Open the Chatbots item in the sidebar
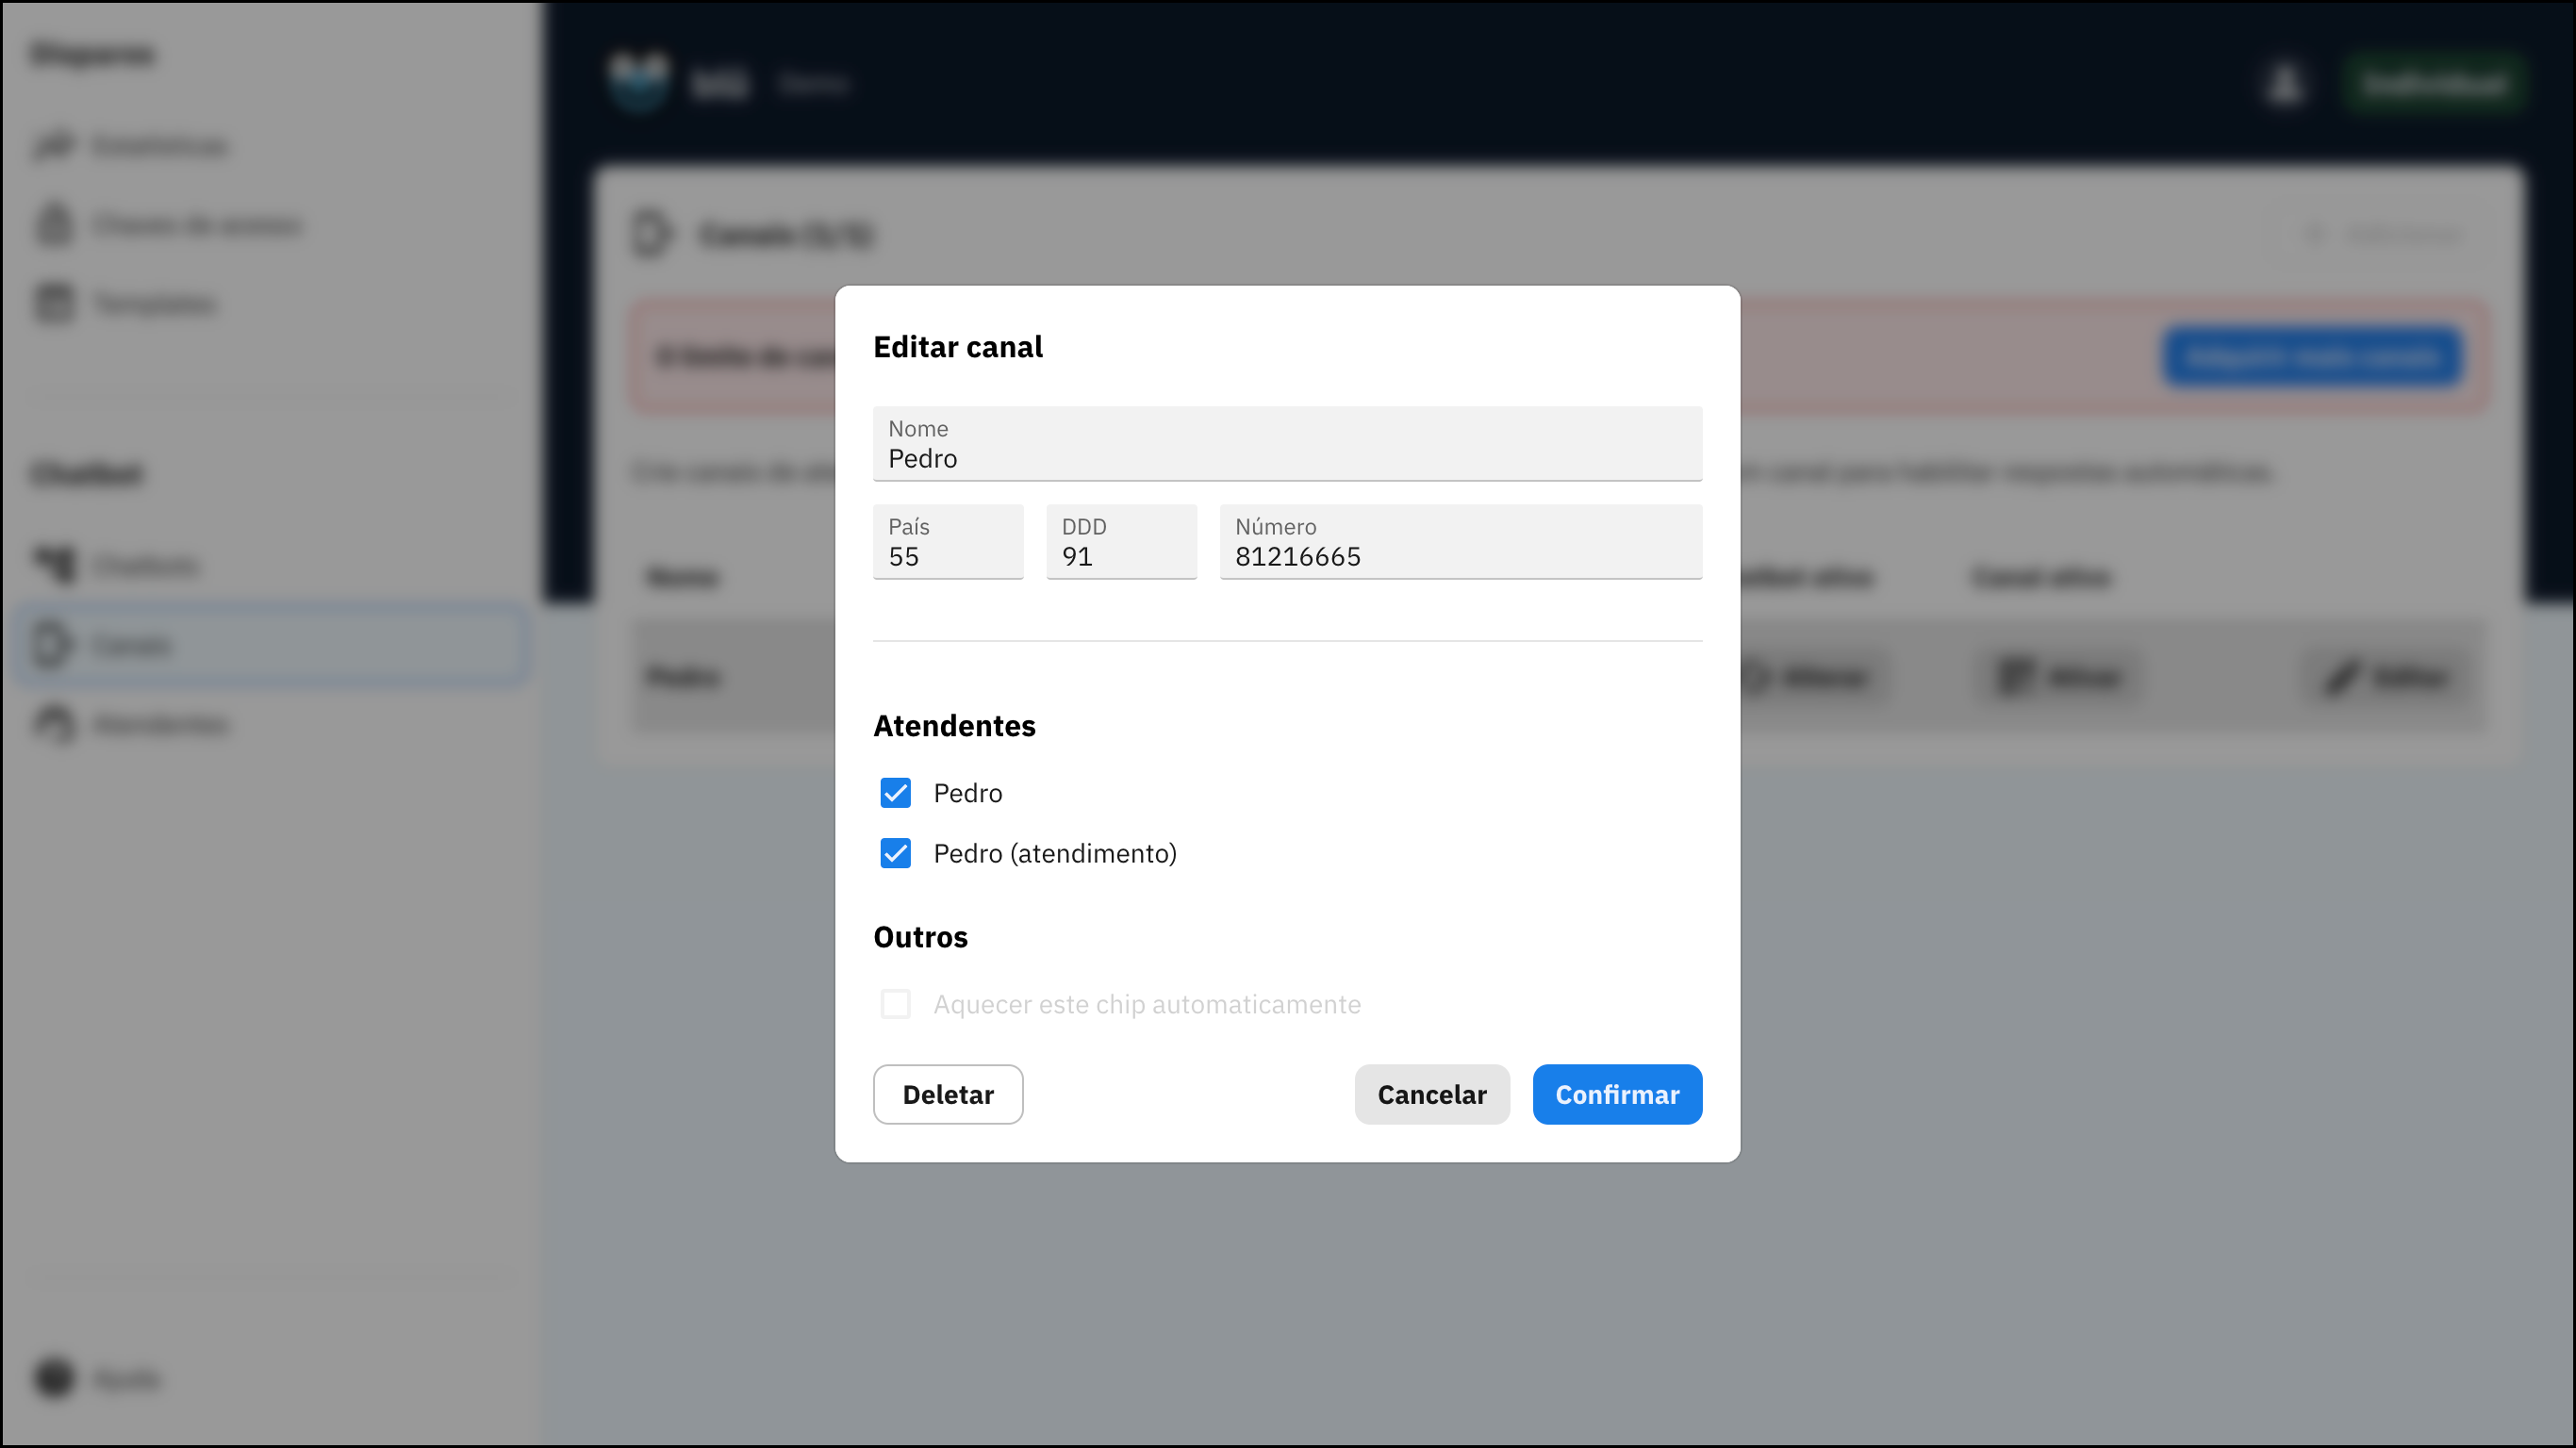The height and width of the screenshot is (1448, 2576). (x=145, y=565)
